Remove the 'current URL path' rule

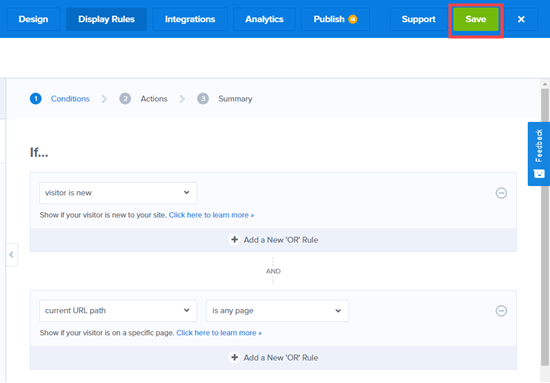pyautogui.click(x=501, y=311)
